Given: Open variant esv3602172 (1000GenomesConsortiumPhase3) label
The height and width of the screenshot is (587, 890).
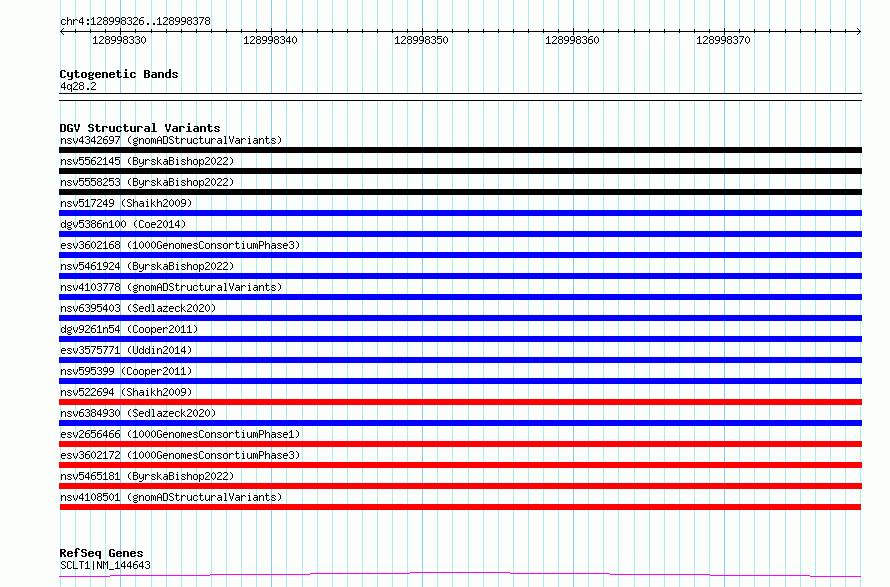Looking at the screenshot, I should (180, 455).
